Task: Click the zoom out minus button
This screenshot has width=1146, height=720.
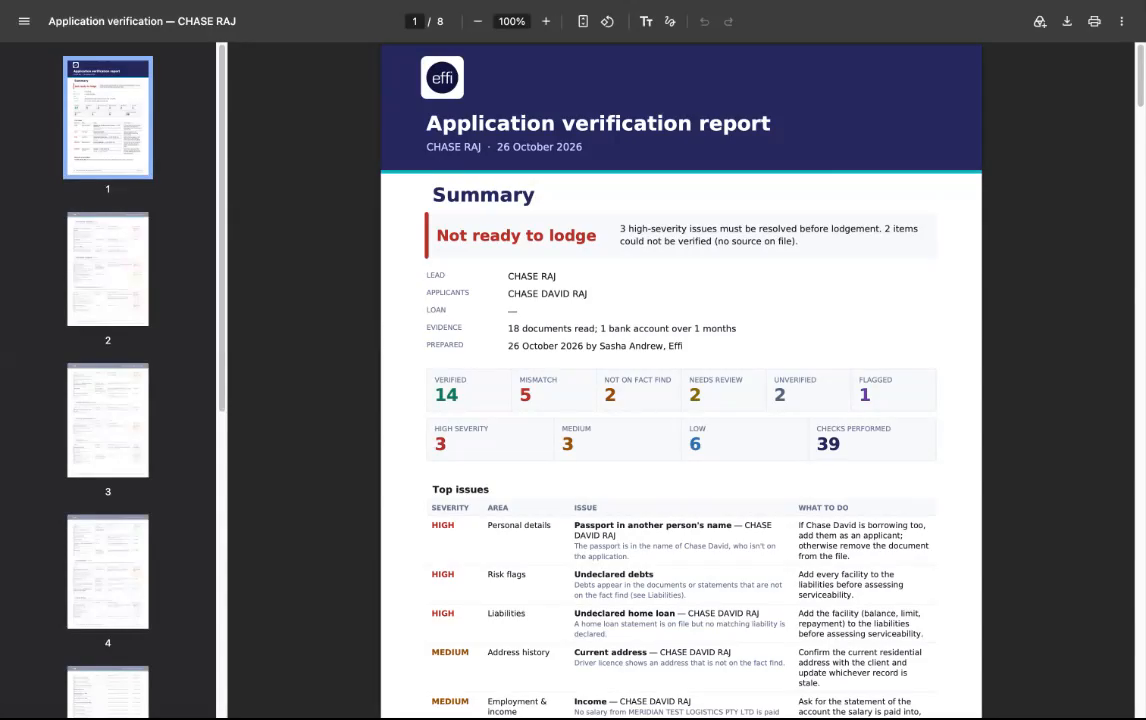Action: tap(477, 21)
